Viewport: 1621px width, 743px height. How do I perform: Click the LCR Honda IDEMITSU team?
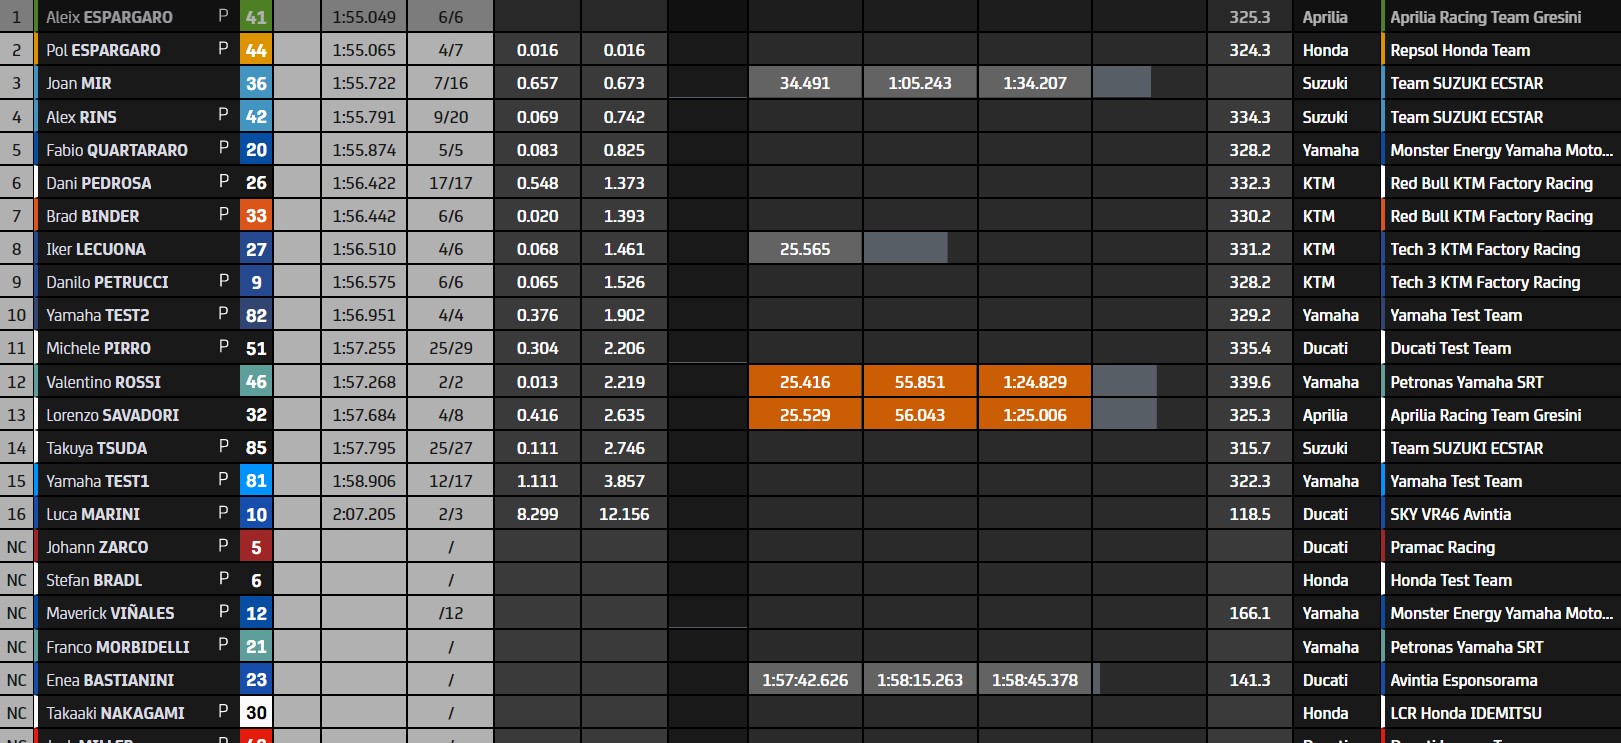(x=1466, y=713)
